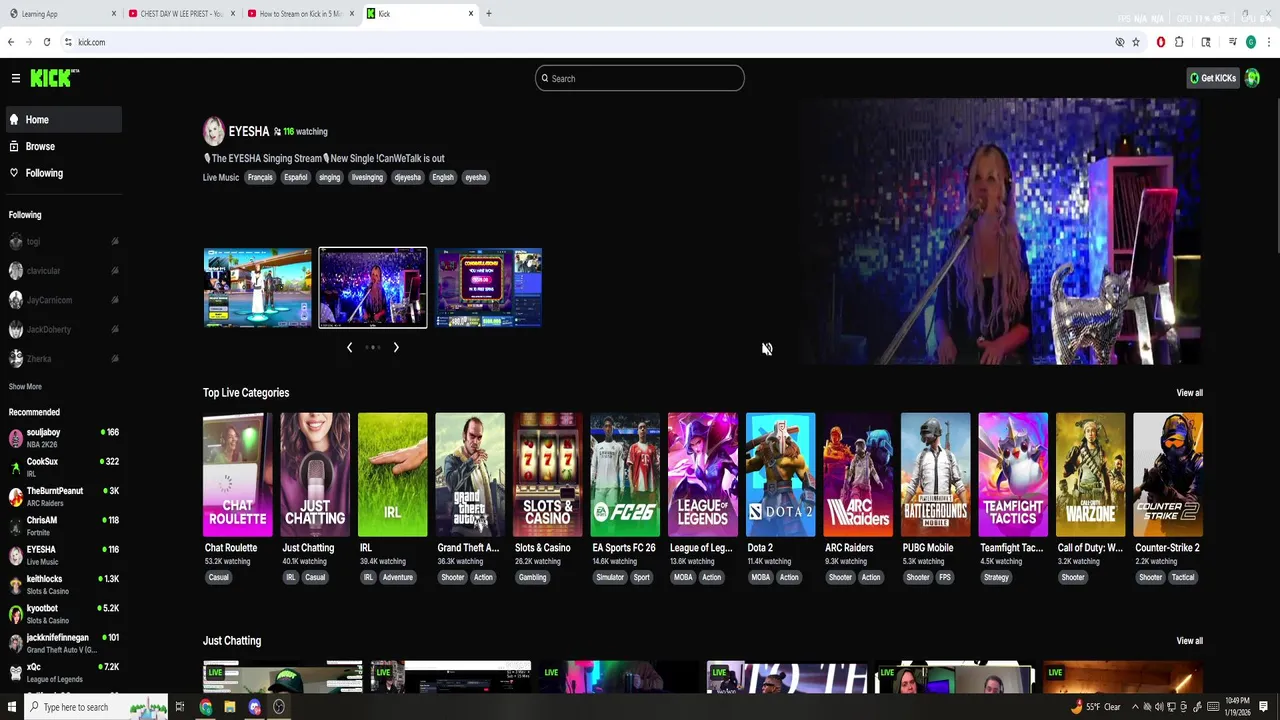Switch to Learning App tab
This screenshot has width=1280, height=720.
pyautogui.click(x=60, y=14)
